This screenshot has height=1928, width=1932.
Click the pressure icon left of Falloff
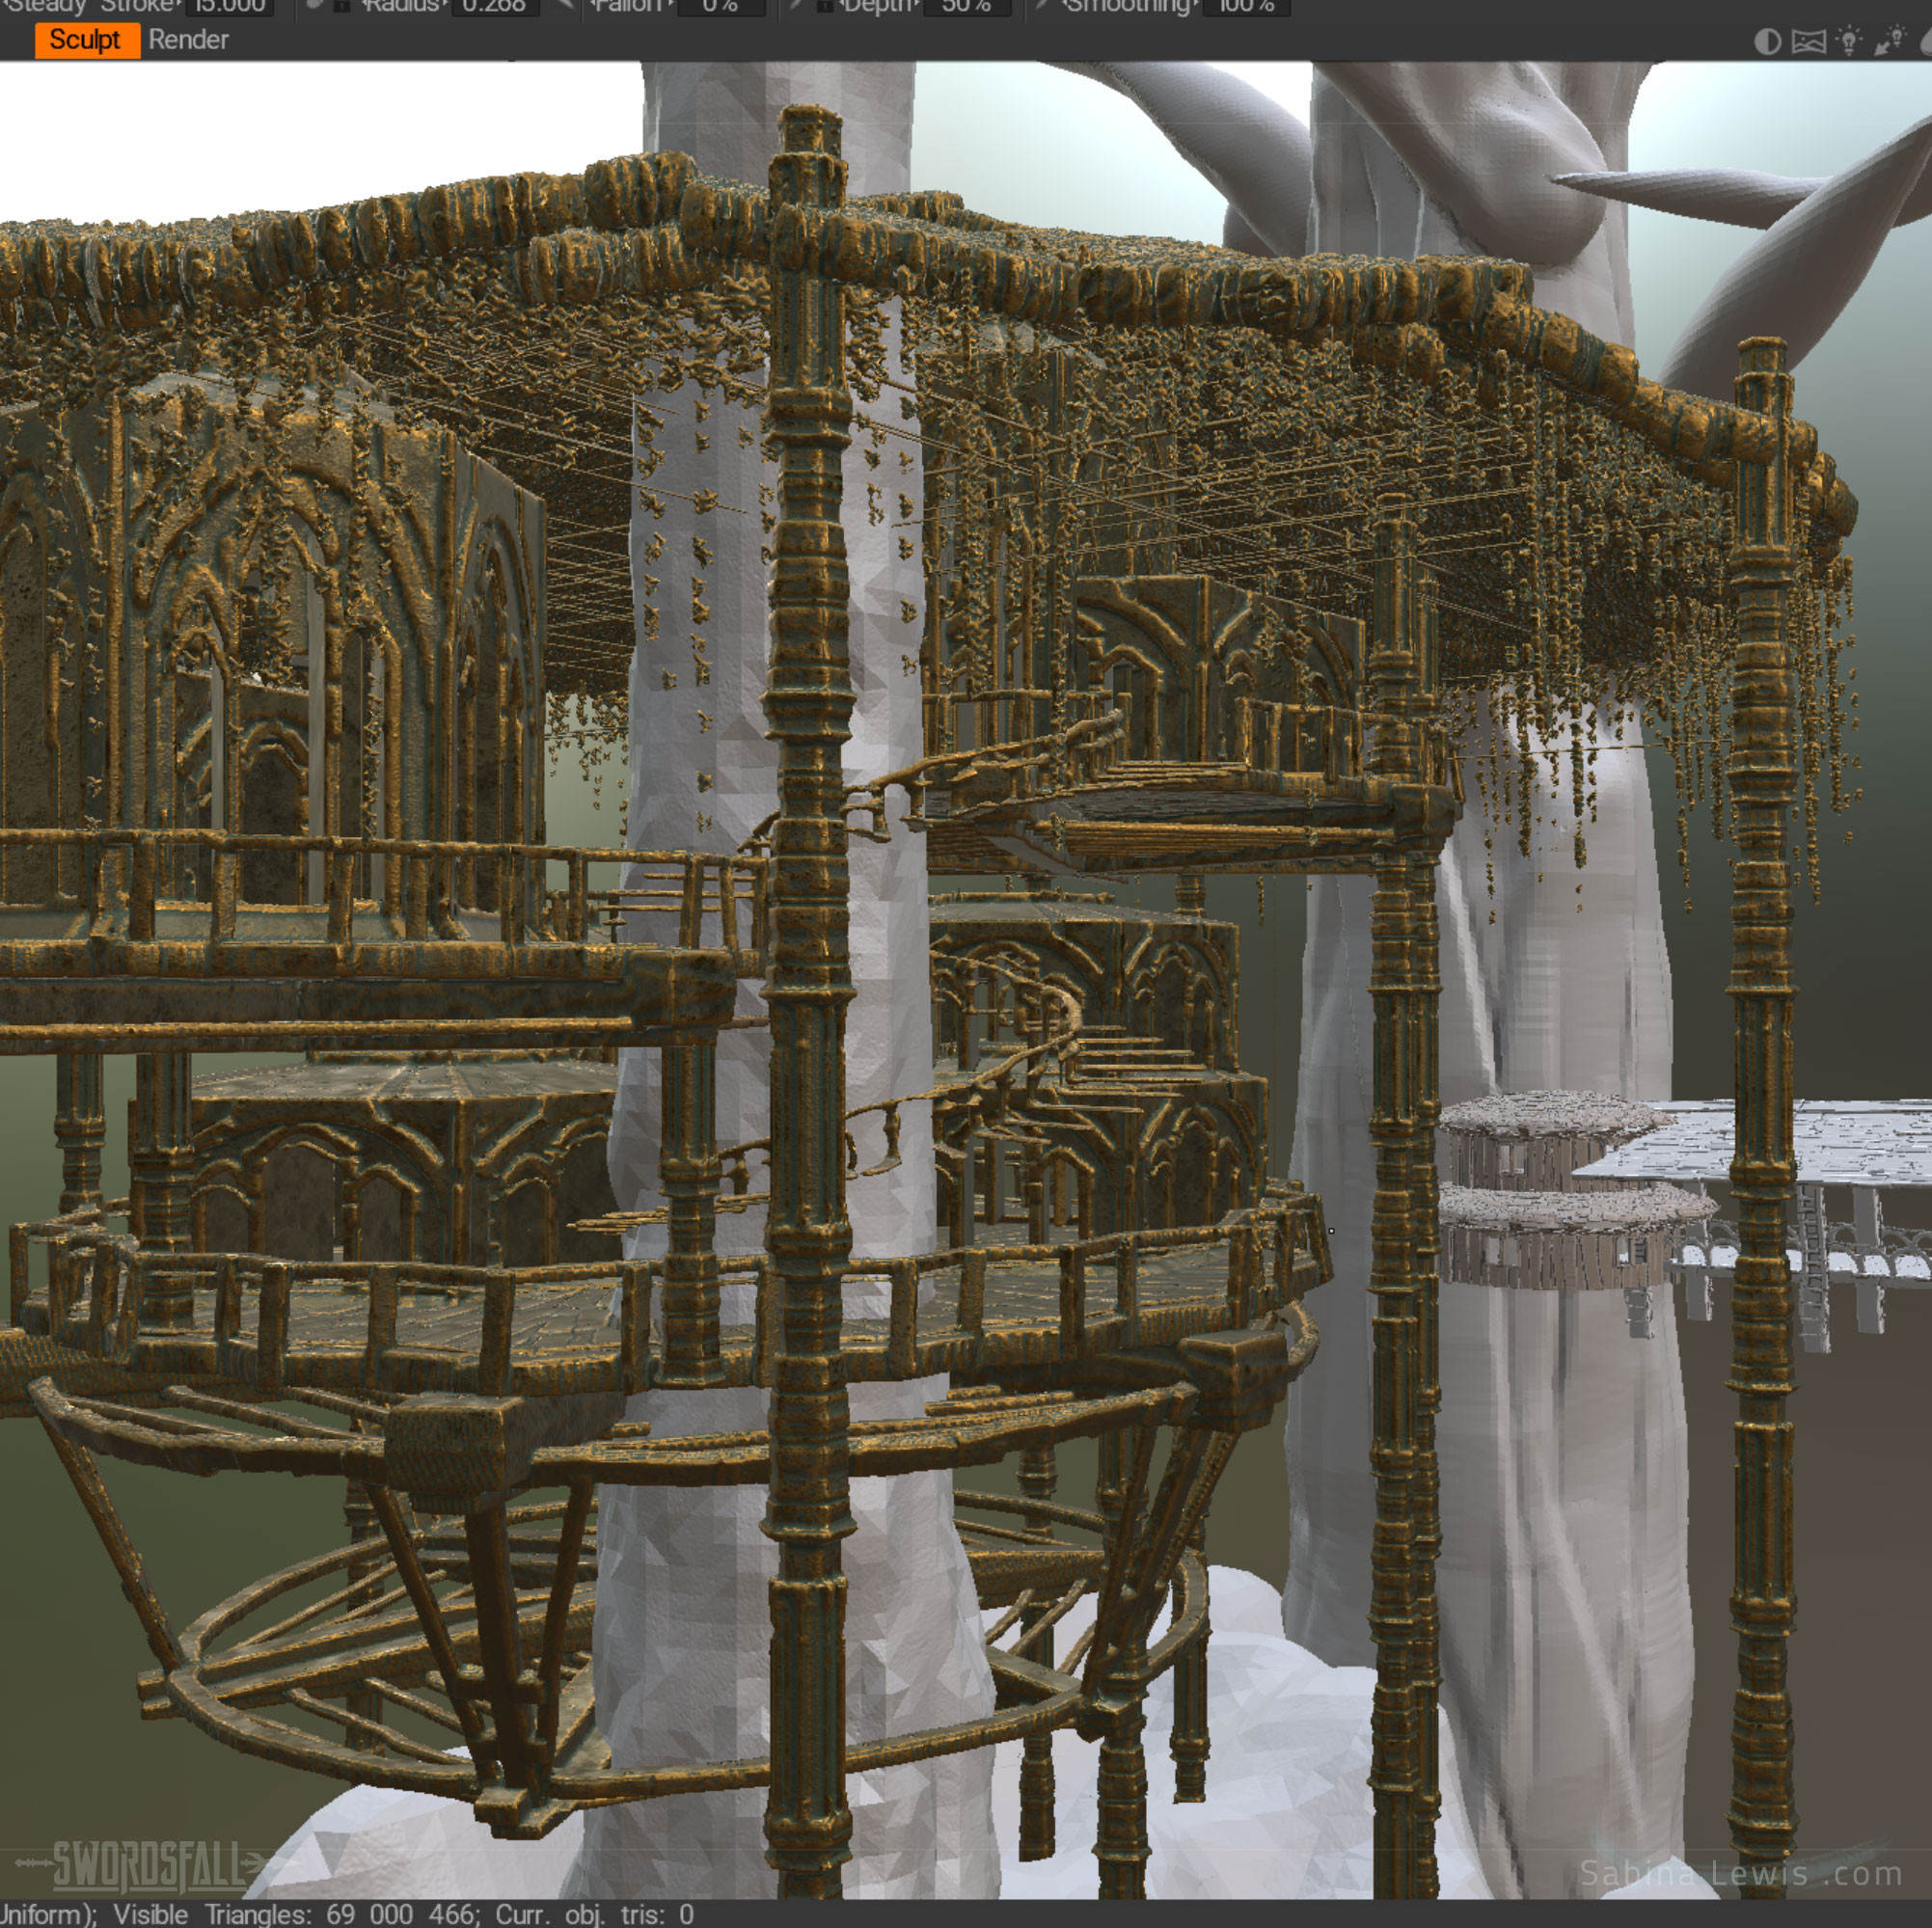566,5
